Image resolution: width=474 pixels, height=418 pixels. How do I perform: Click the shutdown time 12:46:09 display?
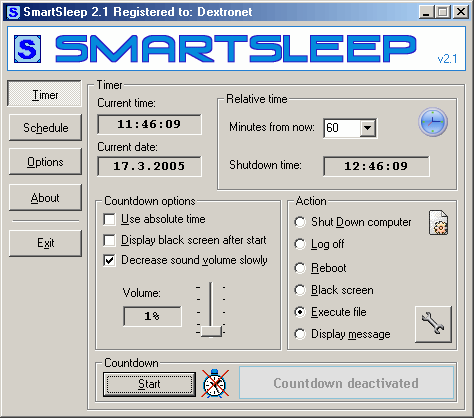(376, 166)
